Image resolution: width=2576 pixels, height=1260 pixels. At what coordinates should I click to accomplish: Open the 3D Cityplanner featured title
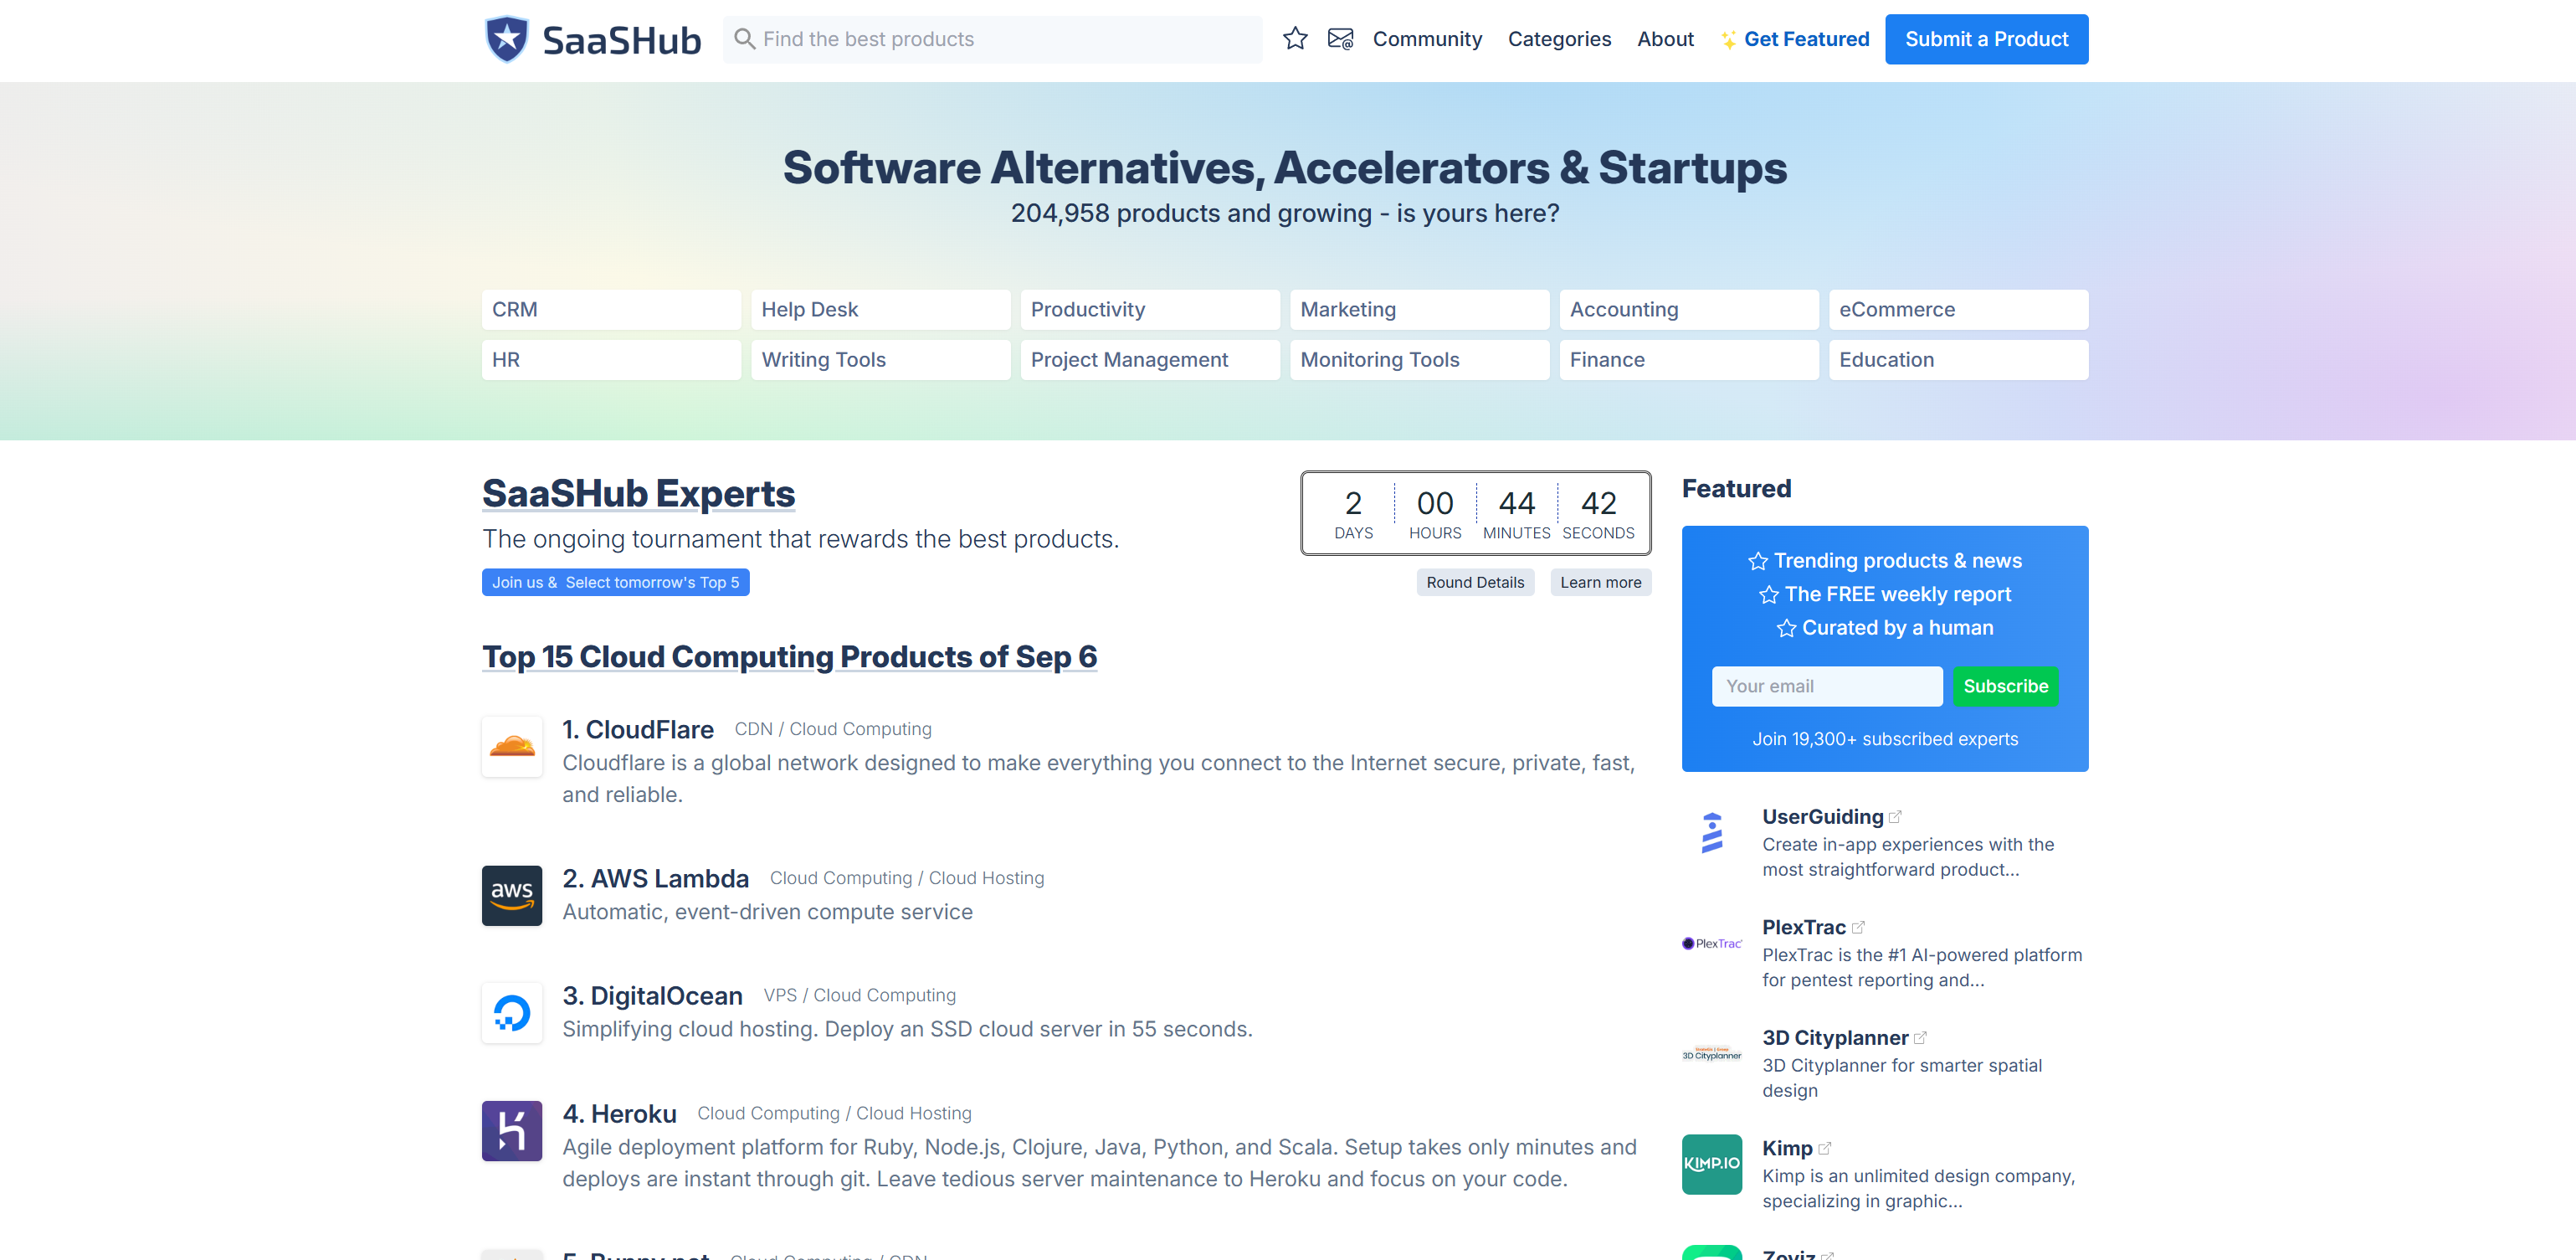1834,1038
